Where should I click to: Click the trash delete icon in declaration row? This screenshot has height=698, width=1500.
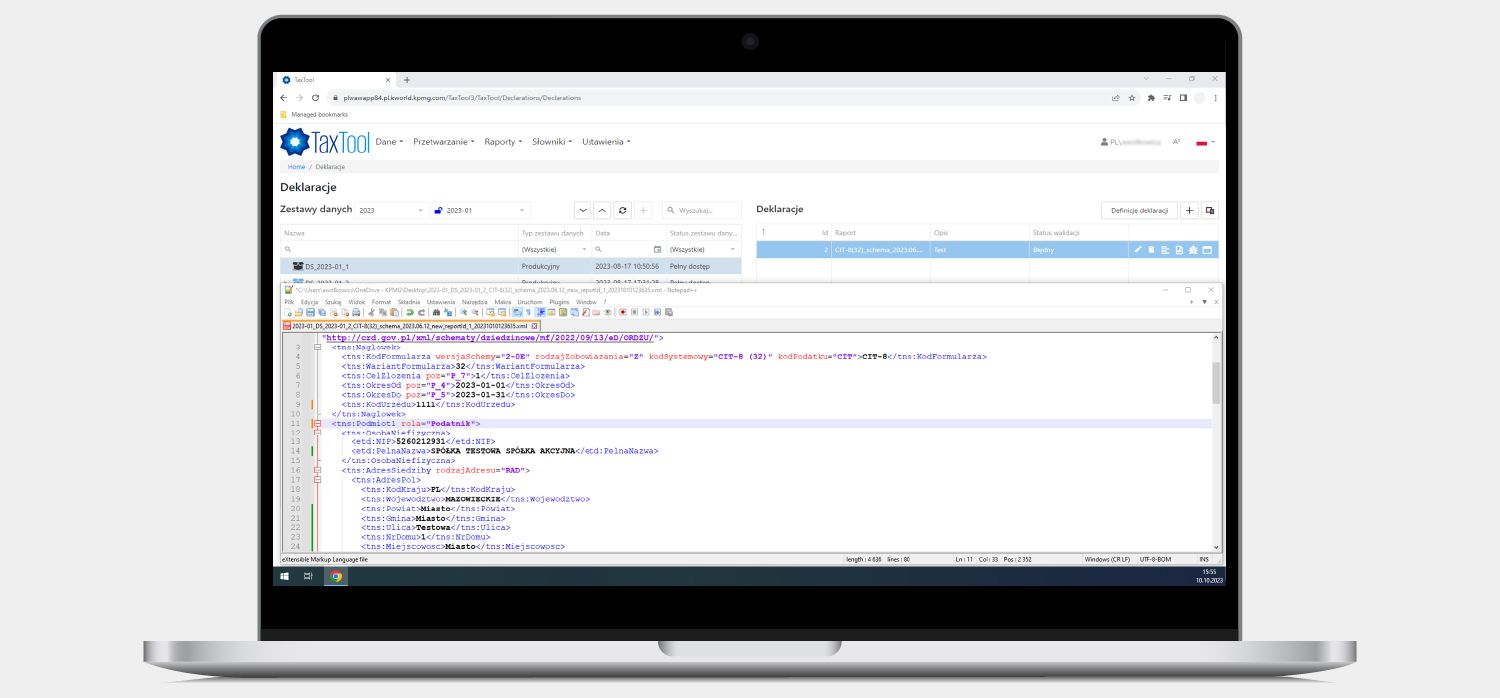coord(1151,250)
